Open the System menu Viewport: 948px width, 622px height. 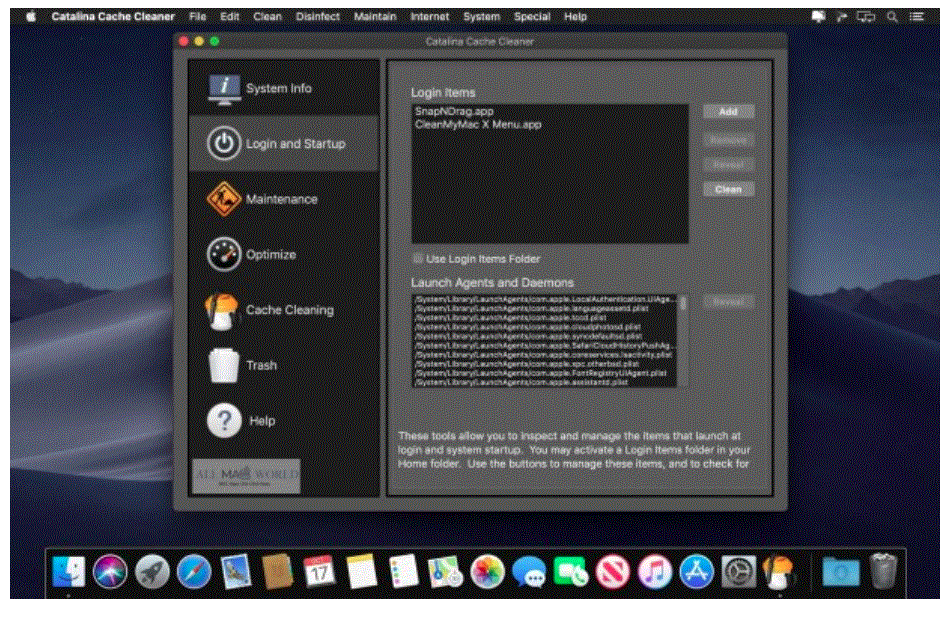coord(481,16)
